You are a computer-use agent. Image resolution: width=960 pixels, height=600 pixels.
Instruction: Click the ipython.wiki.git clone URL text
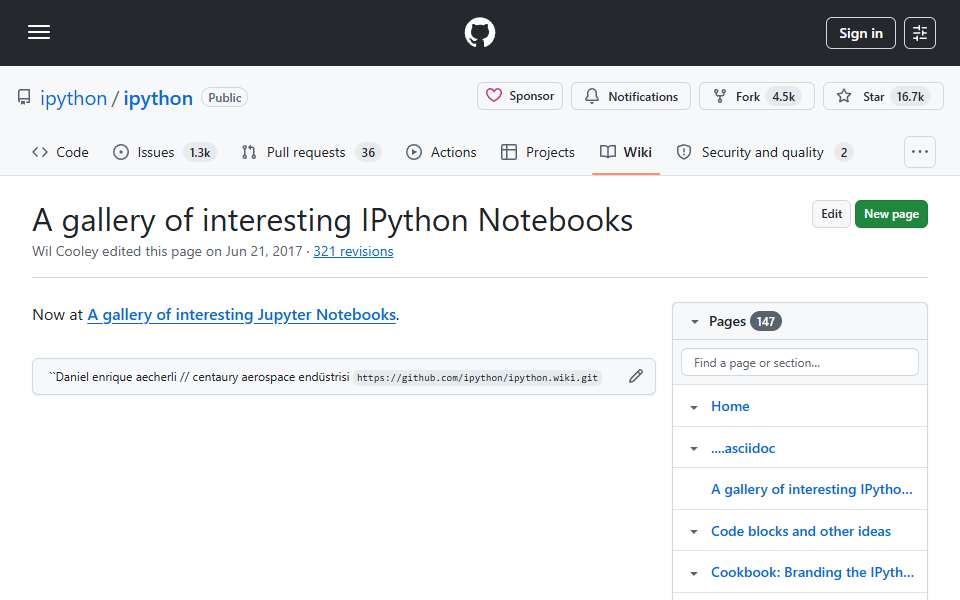pos(477,378)
